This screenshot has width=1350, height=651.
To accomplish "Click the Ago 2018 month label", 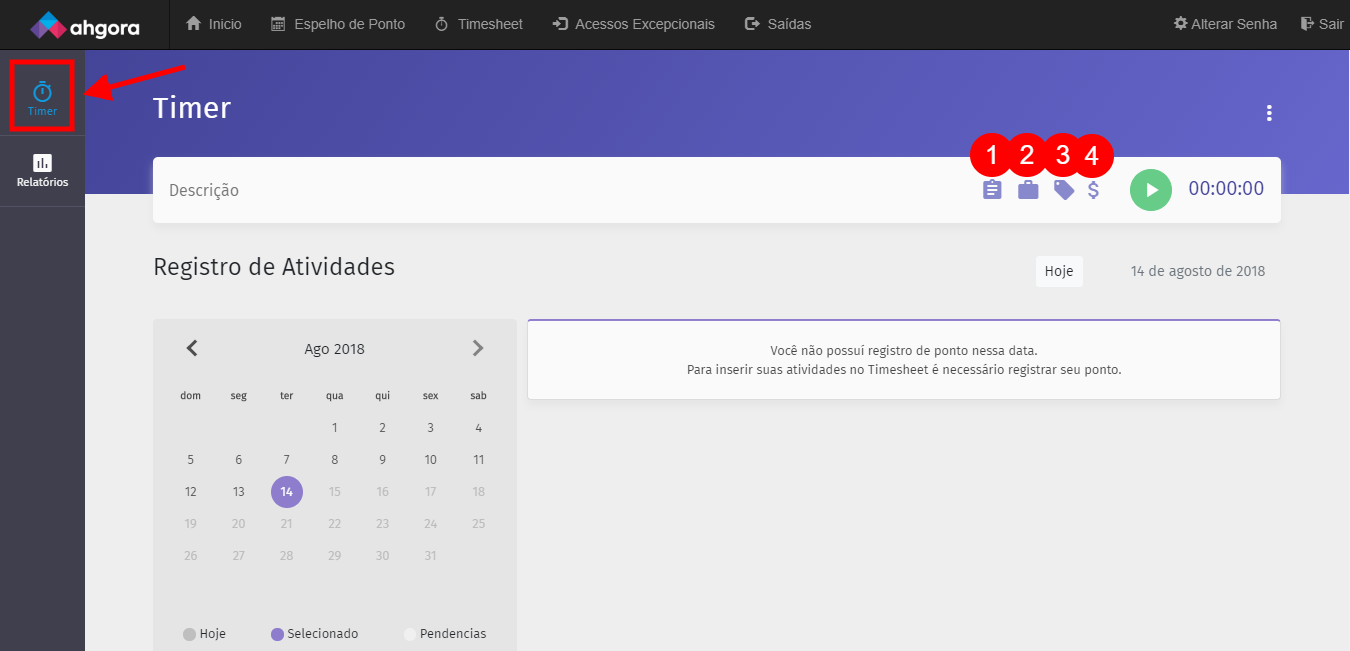I will (335, 349).
